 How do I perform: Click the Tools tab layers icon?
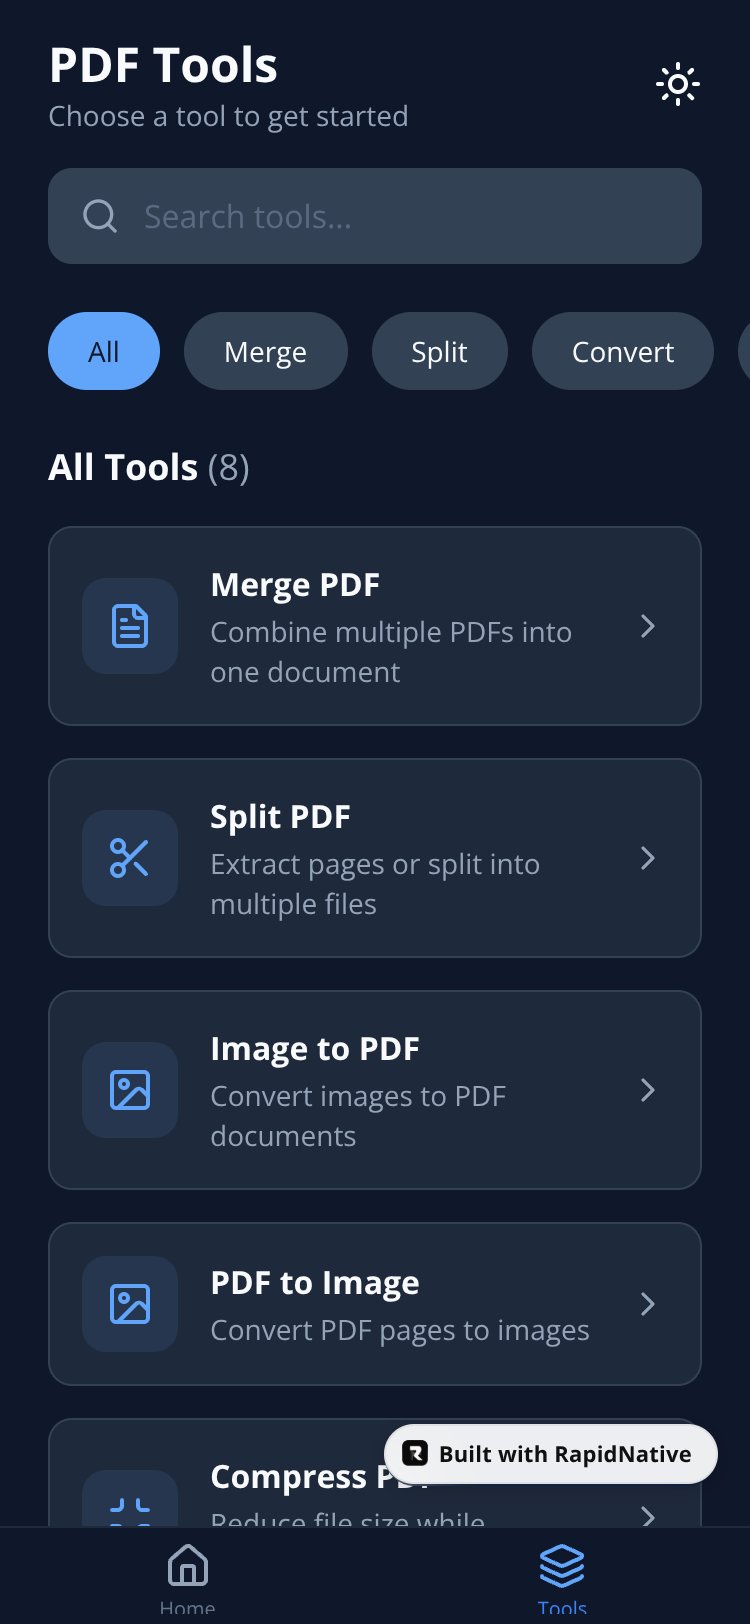pyautogui.click(x=562, y=1565)
